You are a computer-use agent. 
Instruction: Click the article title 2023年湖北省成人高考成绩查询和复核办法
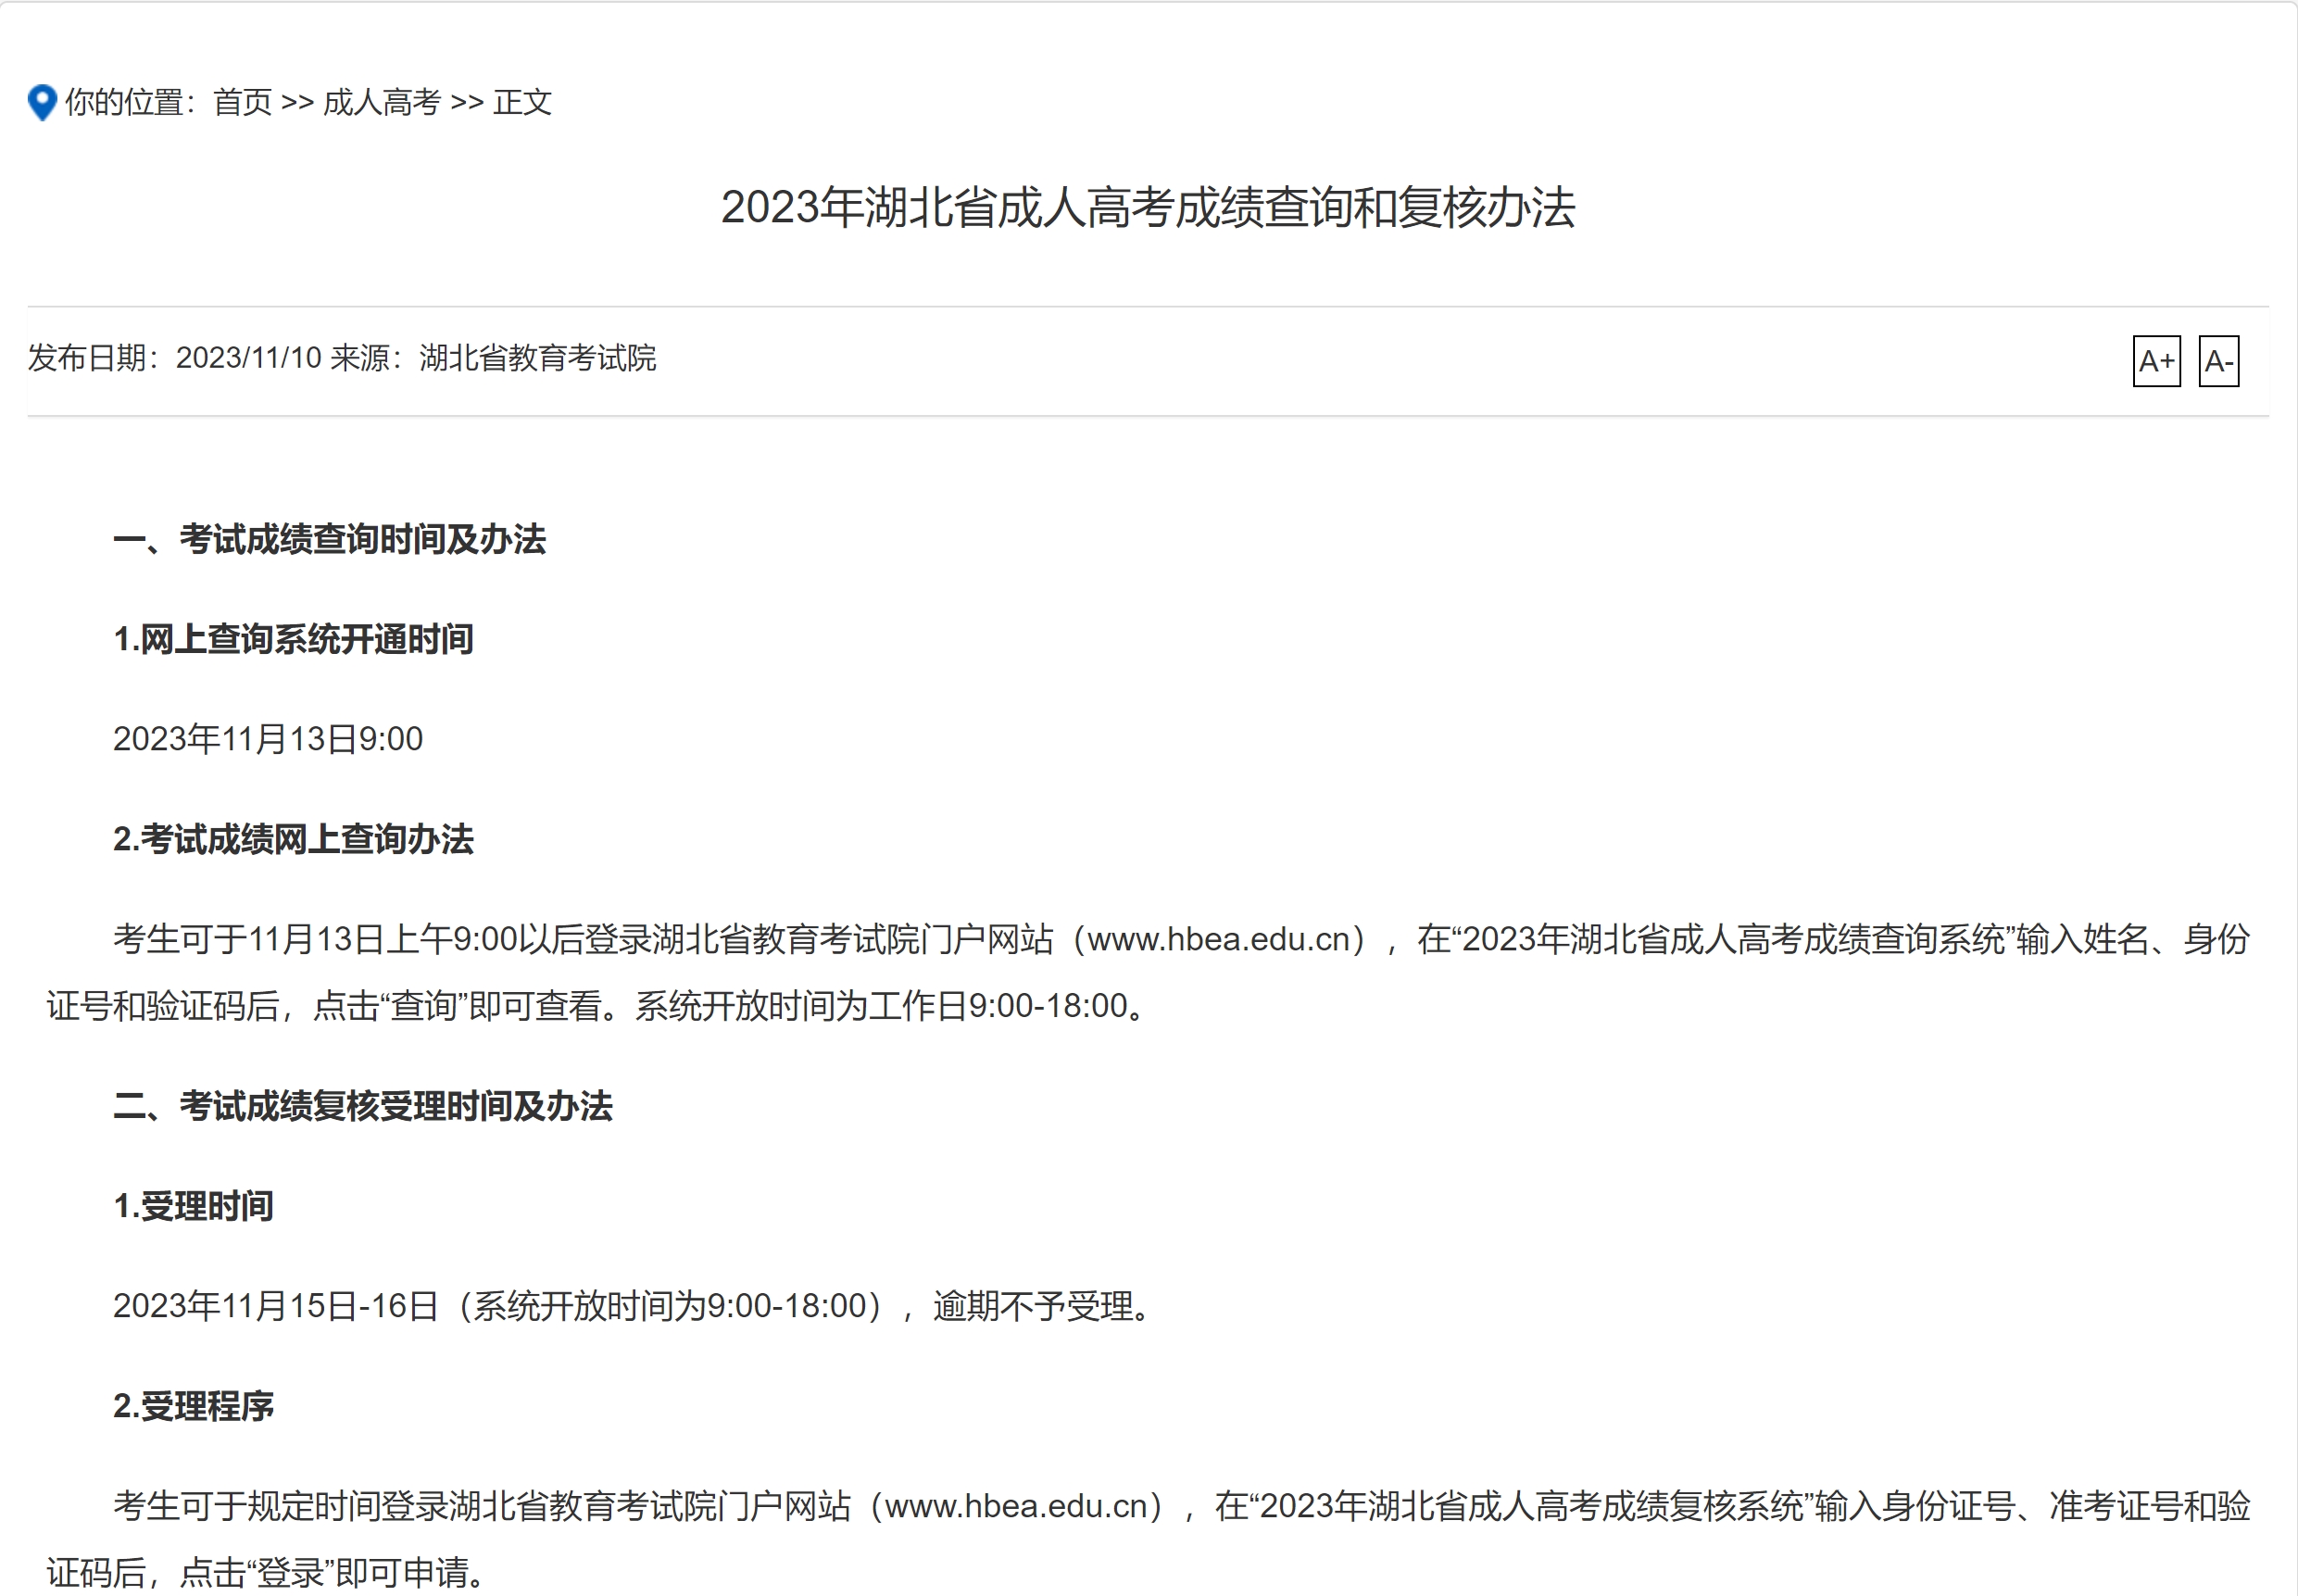[x=1148, y=208]
